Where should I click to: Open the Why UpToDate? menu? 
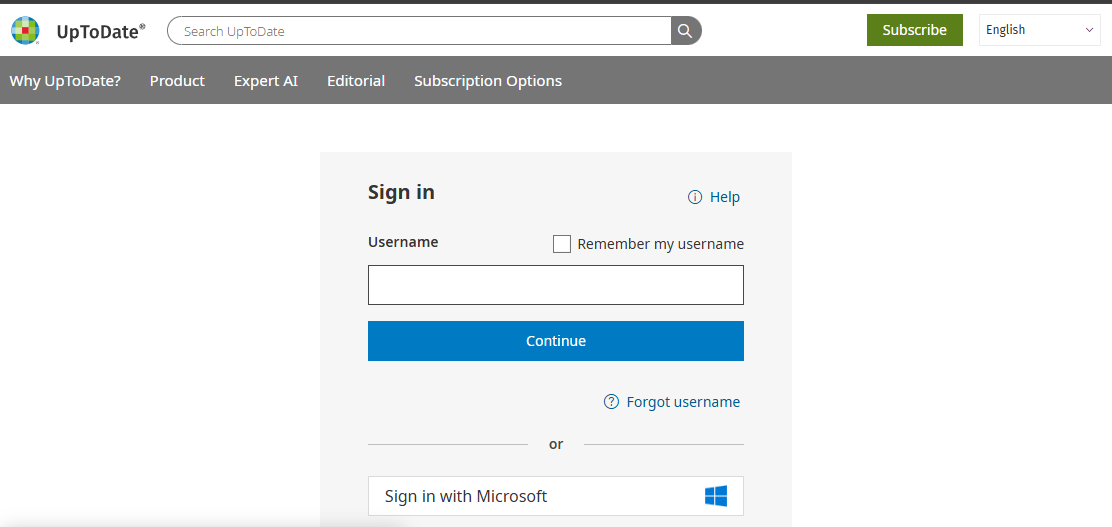[x=65, y=81]
